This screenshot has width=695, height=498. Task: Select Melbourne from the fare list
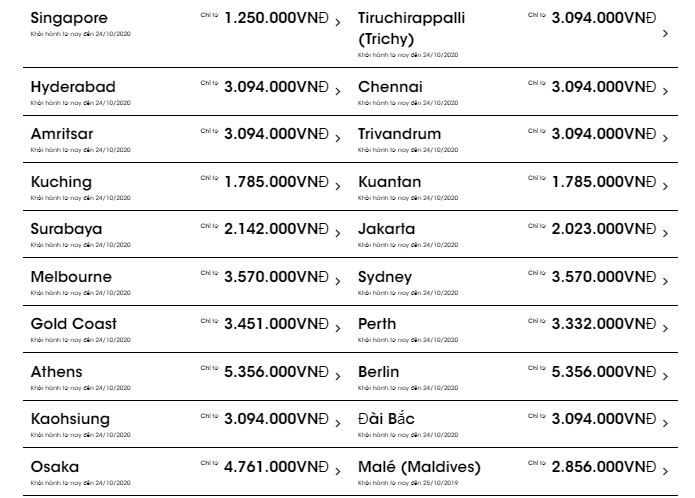point(71,277)
